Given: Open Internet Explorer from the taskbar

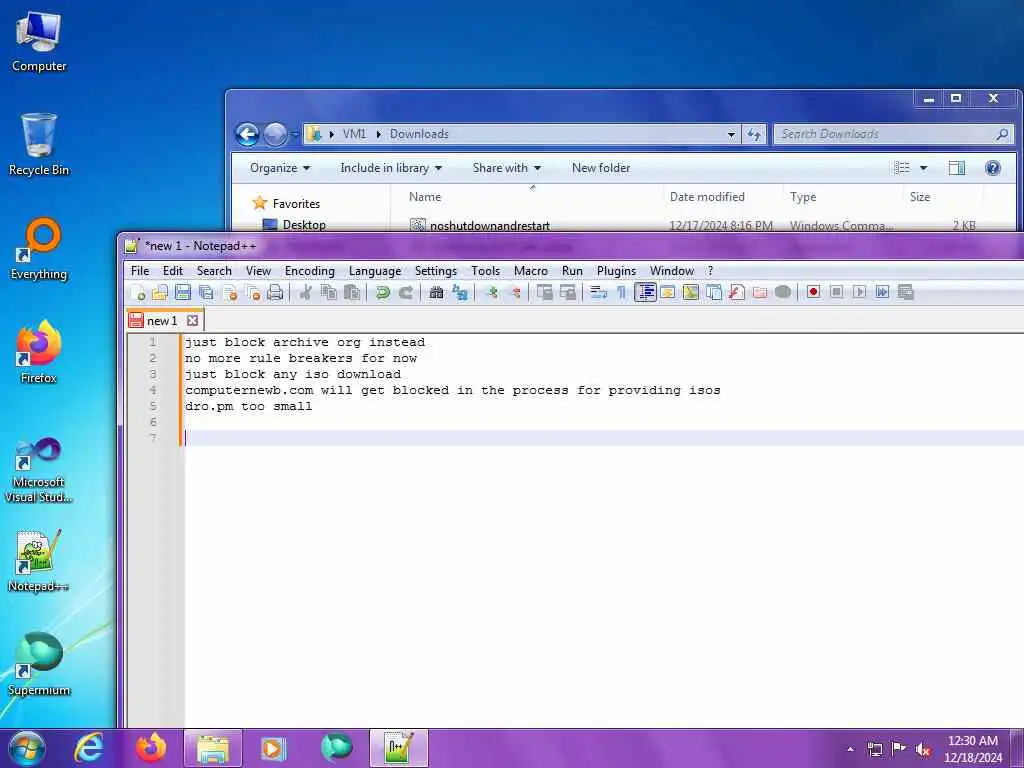Looking at the screenshot, I should coord(89,748).
